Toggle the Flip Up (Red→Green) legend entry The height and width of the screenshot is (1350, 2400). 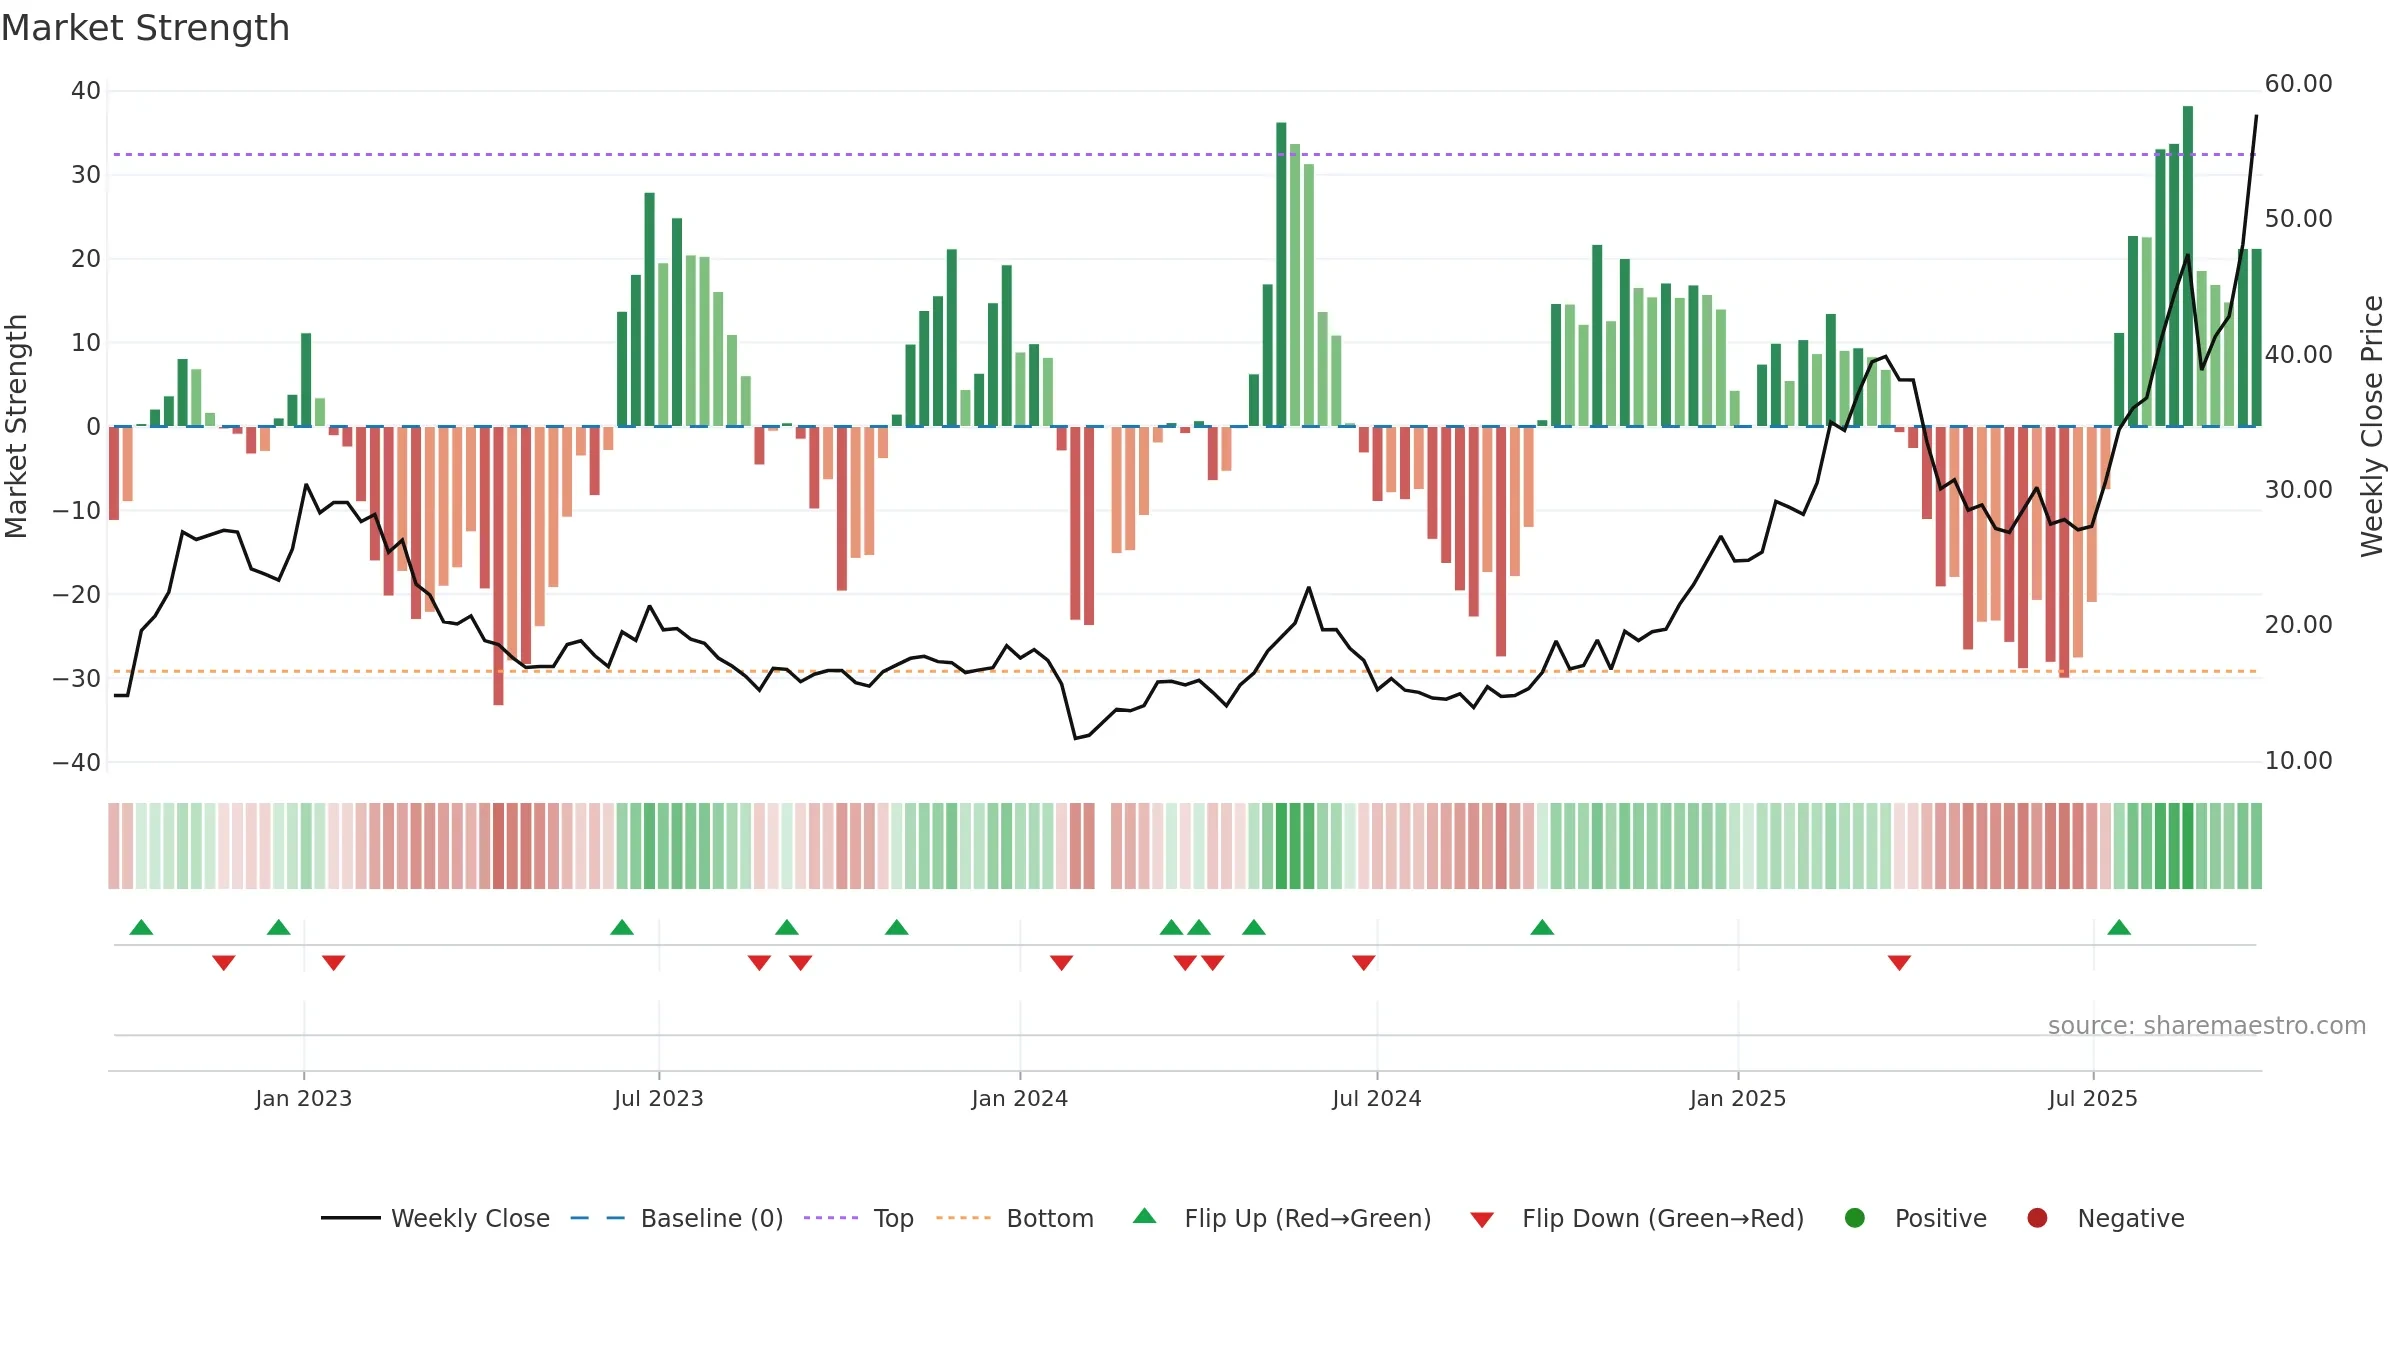(x=1281, y=1218)
